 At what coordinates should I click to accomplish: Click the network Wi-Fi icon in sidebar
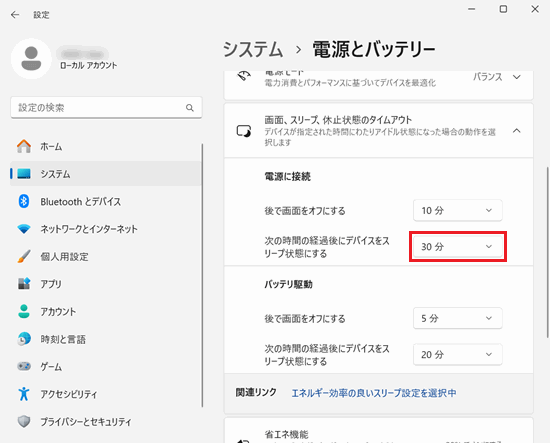coord(24,229)
